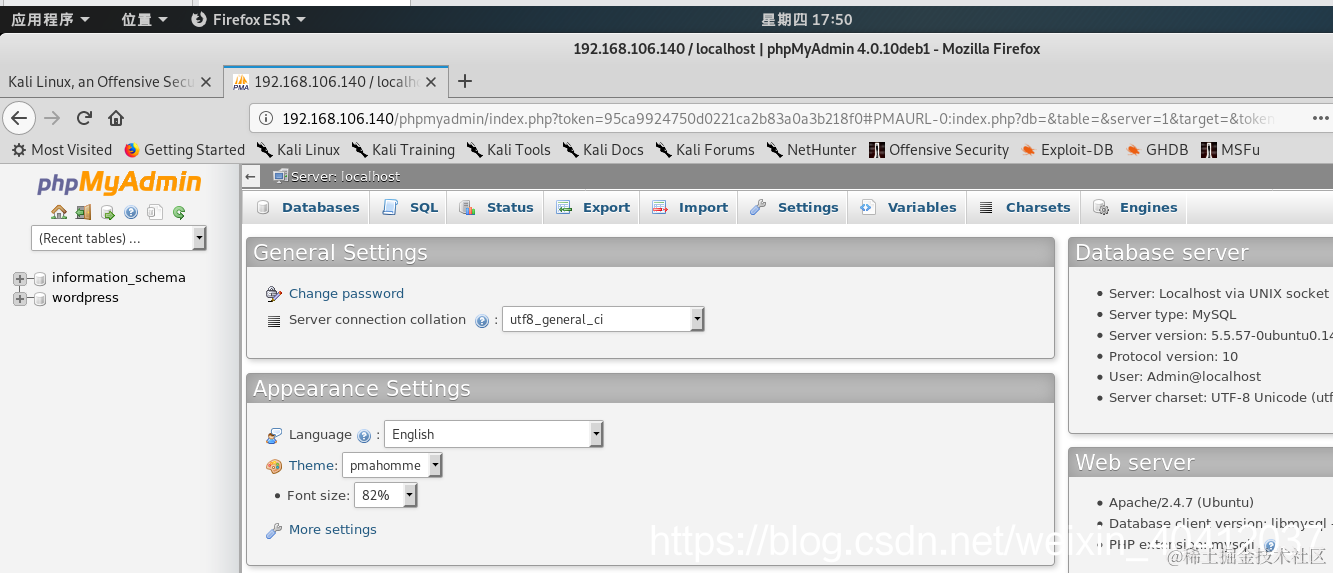Close the Kali Linux browser tab
The image size is (1333, 573).
coord(206,82)
